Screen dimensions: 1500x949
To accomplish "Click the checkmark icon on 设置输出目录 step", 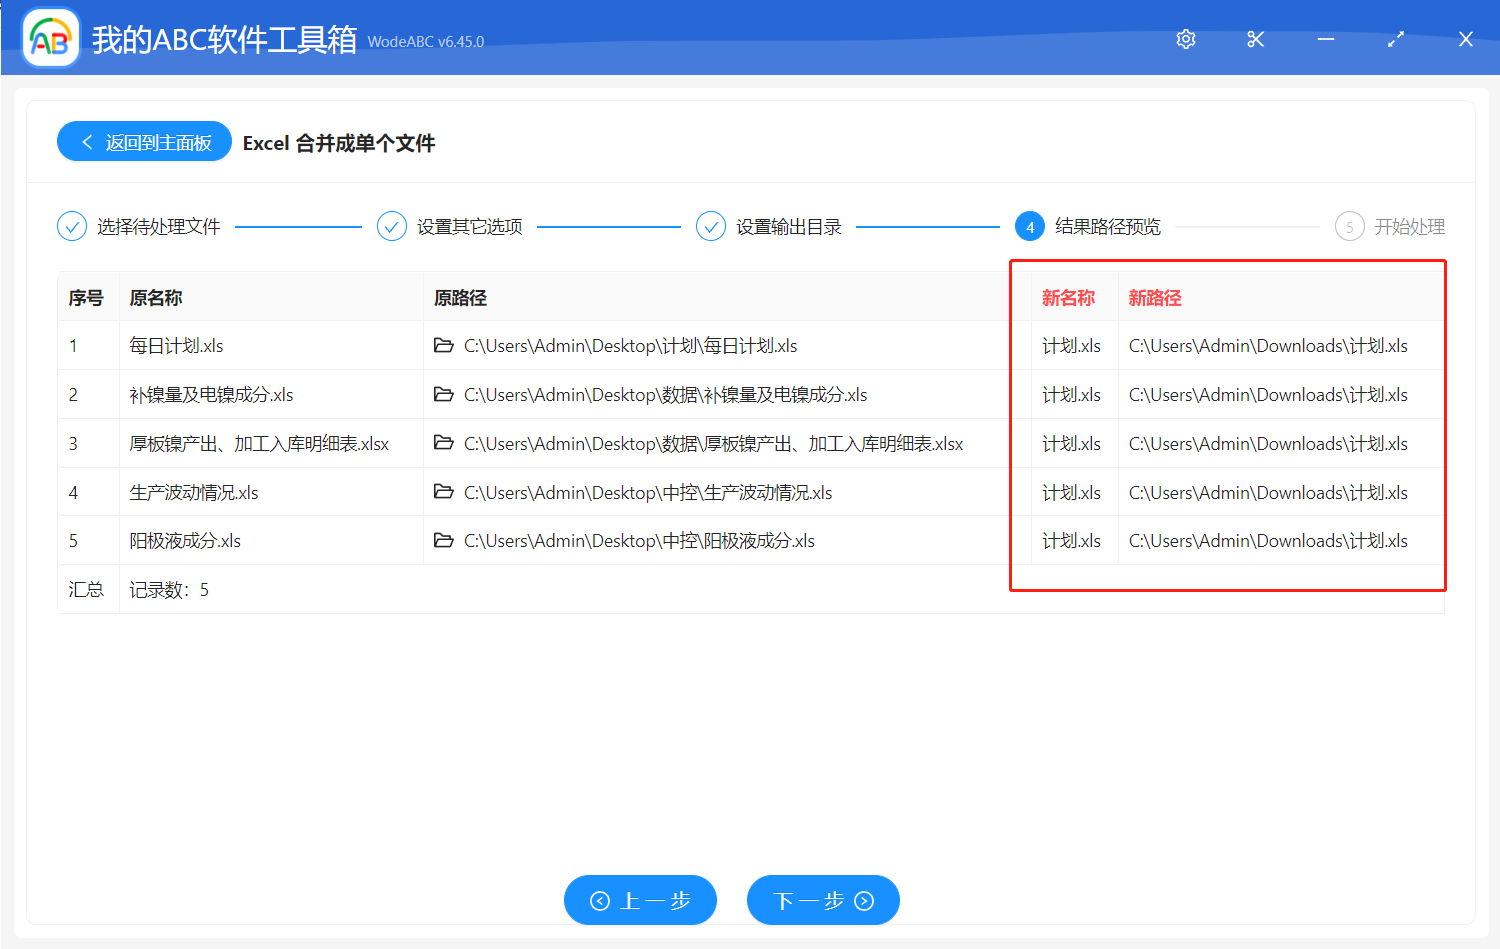I will tap(710, 226).
